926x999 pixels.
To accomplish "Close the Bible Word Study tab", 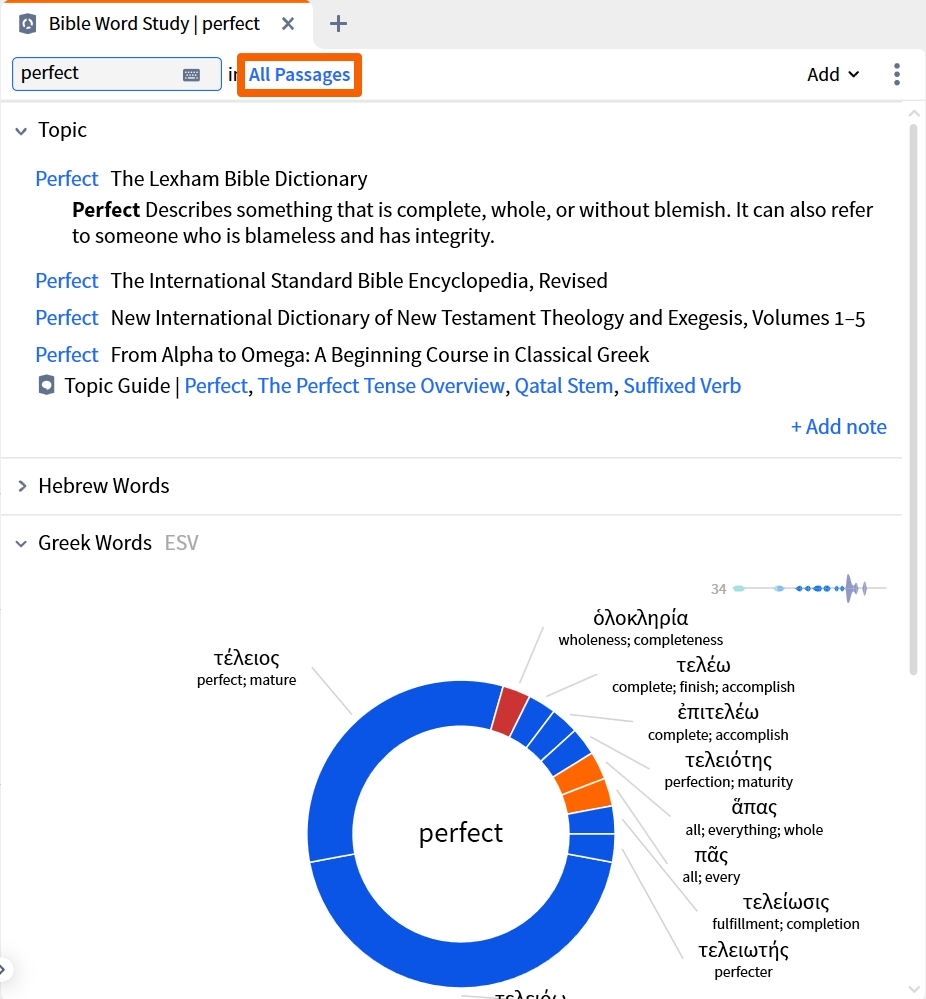I will coord(288,24).
